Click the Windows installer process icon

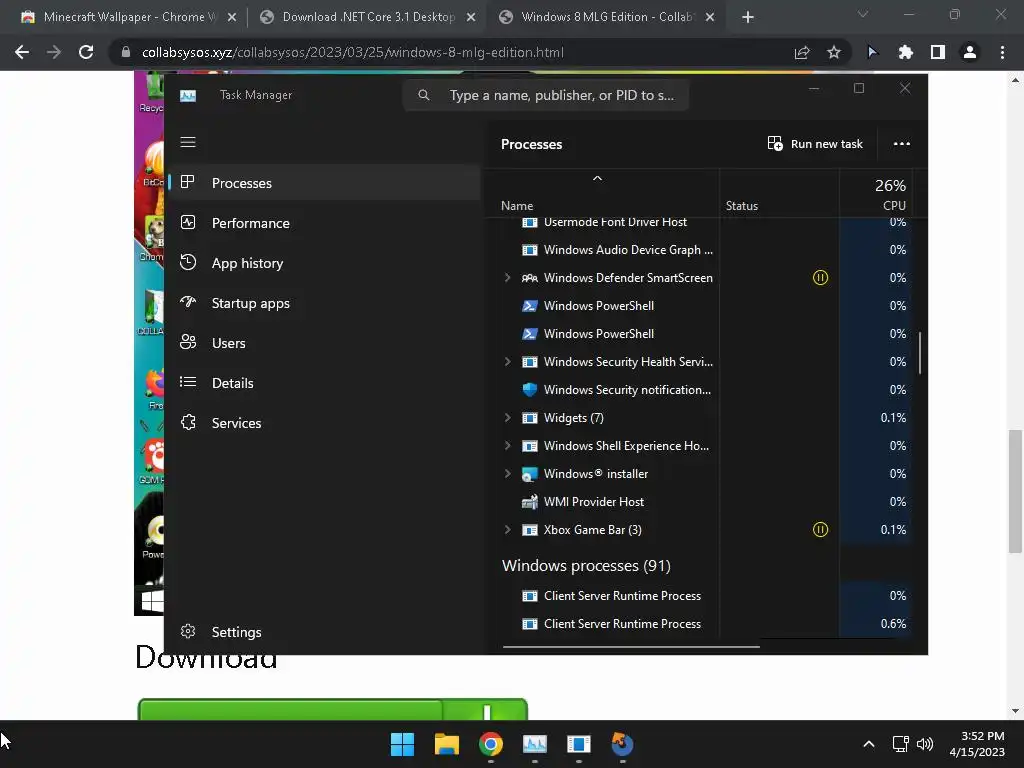point(530,474)
